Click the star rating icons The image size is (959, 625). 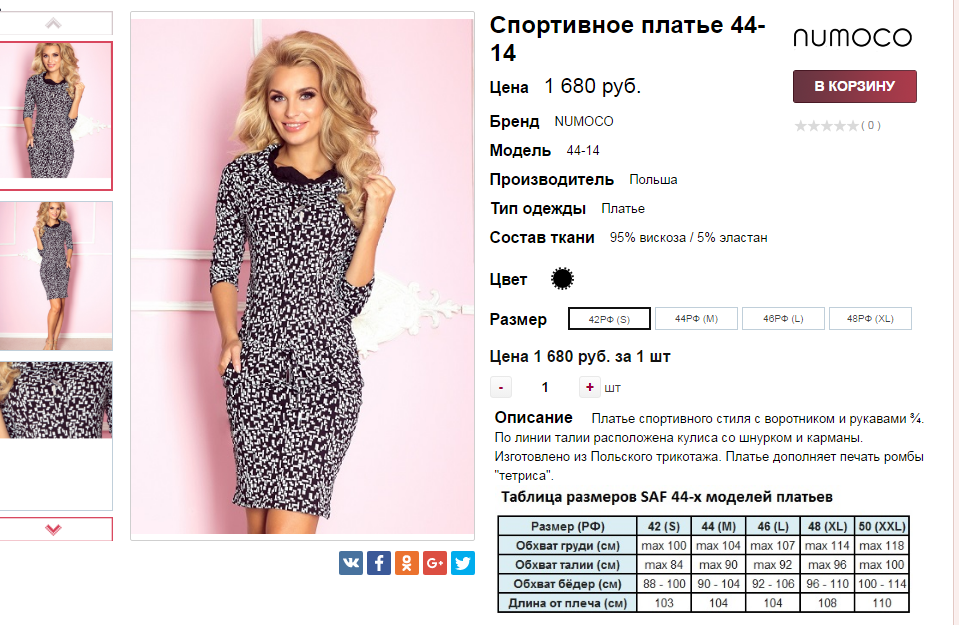pos(826,126)
